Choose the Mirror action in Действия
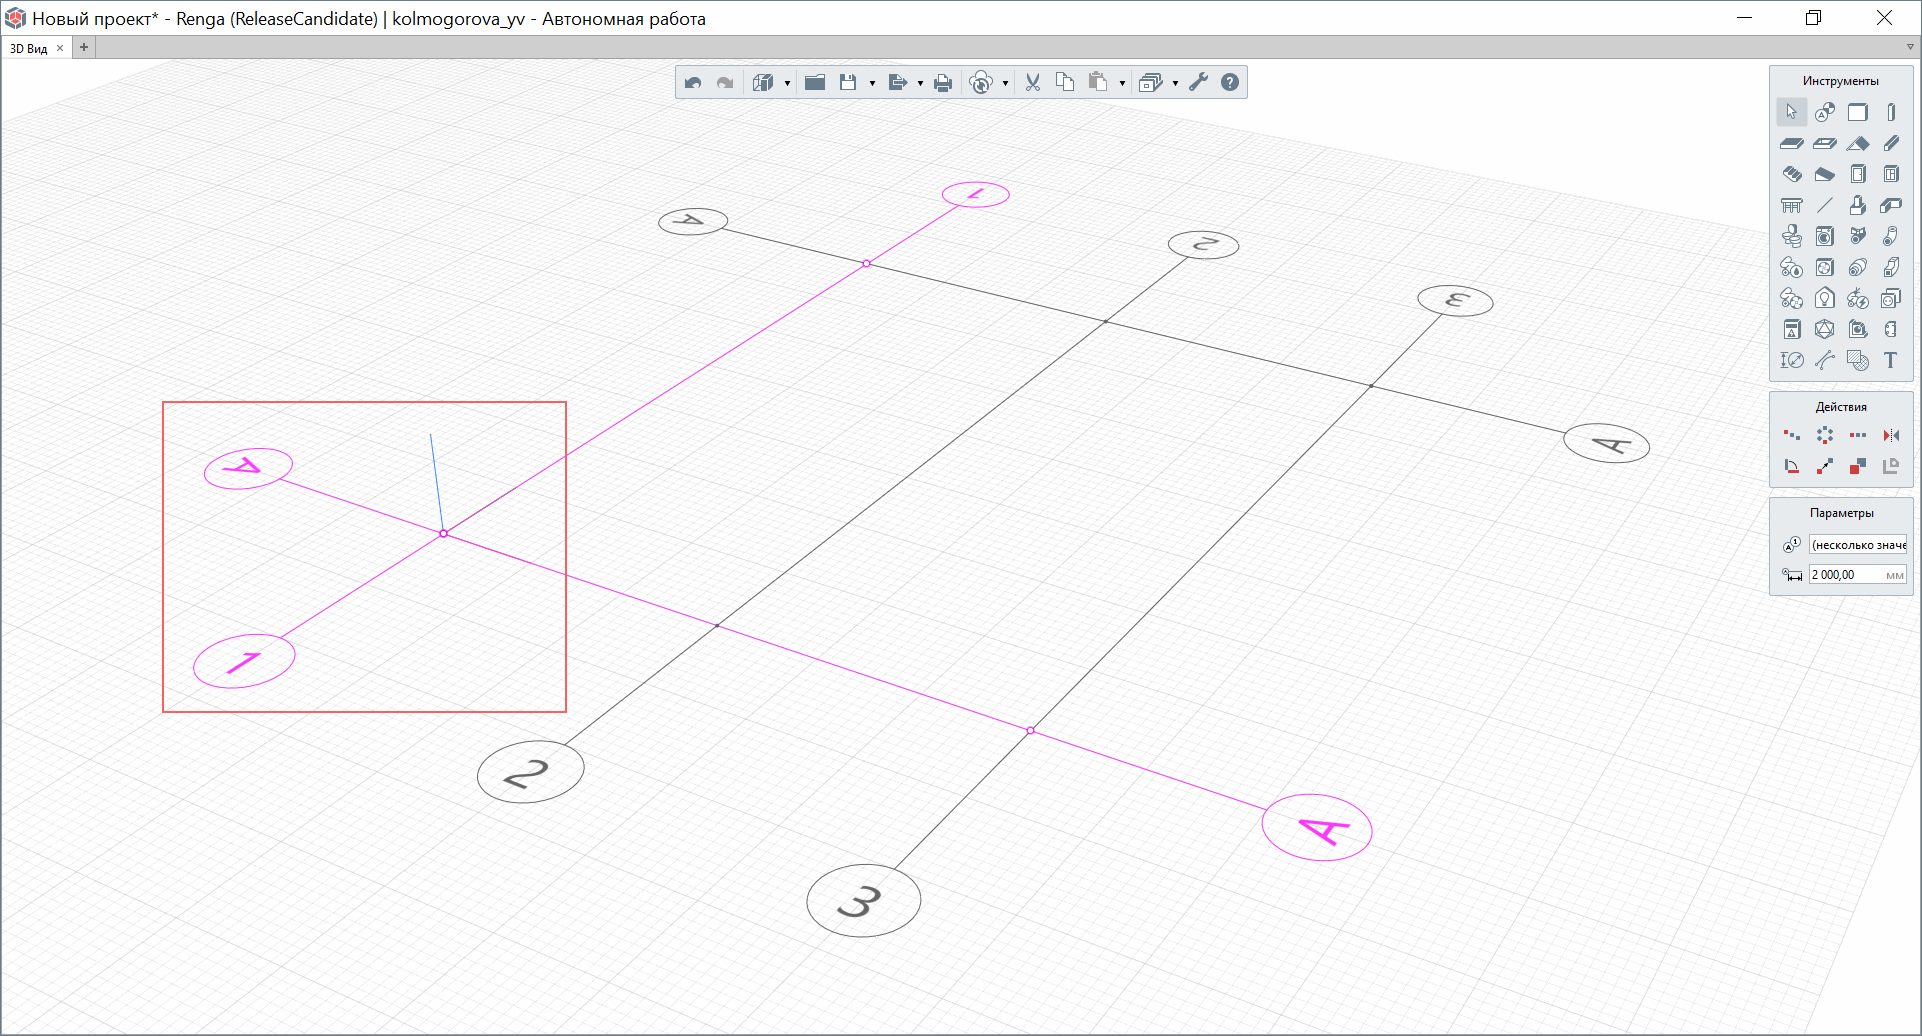Viewport: 1922px width, 1036px height. point(1890,435)
